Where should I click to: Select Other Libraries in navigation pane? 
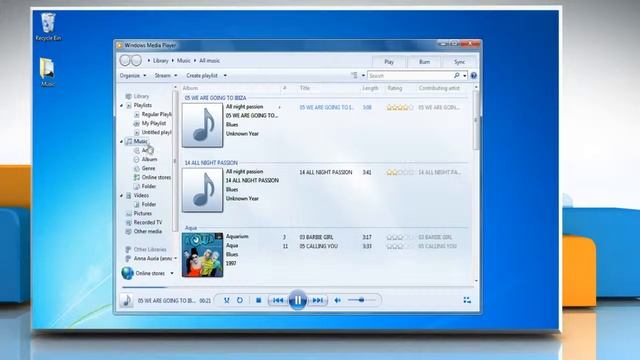(x=150, y=249)
